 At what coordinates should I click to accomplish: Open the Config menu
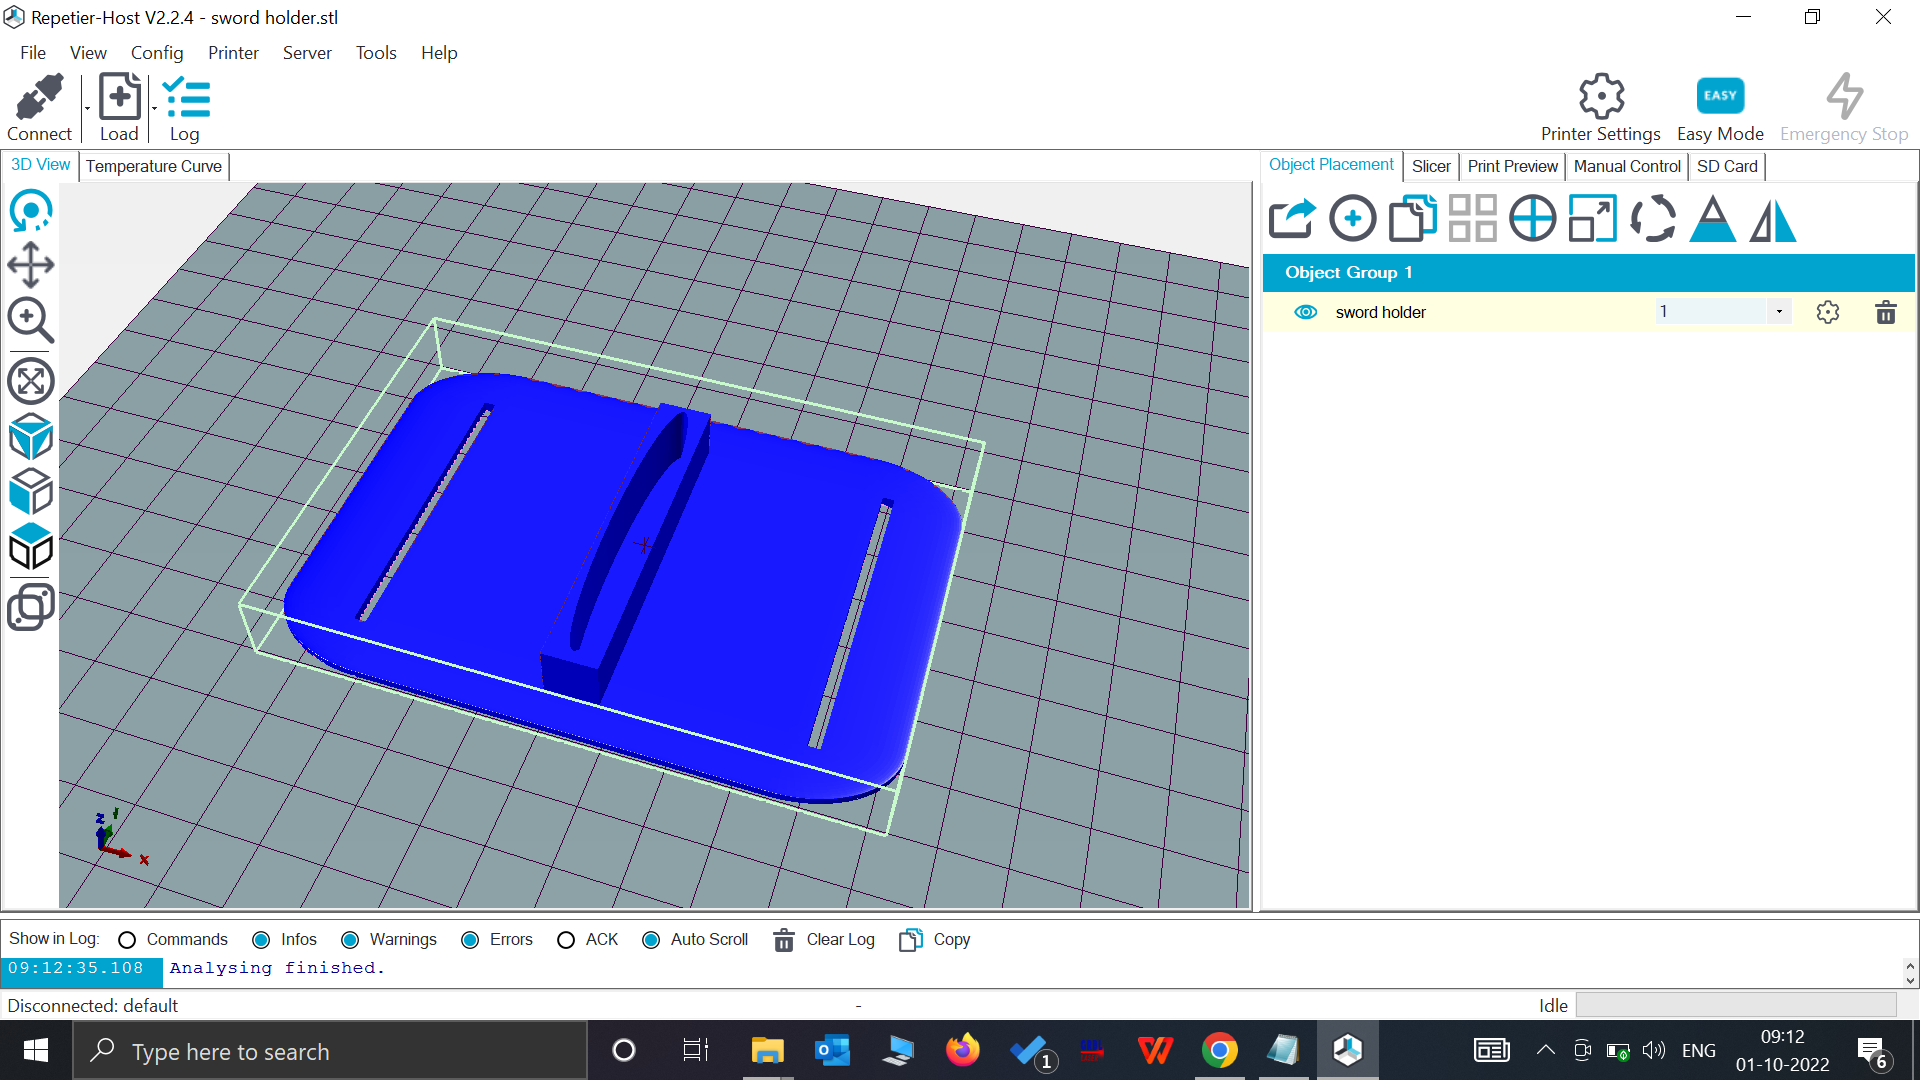(157, 53)
